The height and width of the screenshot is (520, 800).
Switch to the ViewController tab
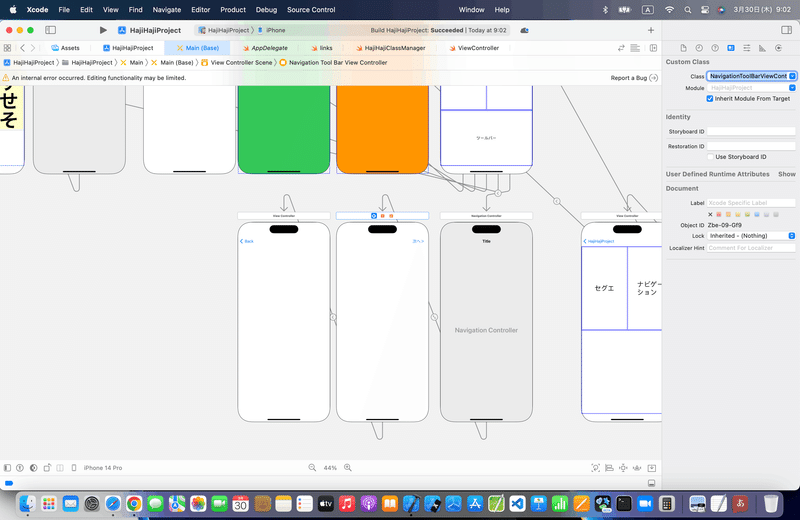[474, 48]
